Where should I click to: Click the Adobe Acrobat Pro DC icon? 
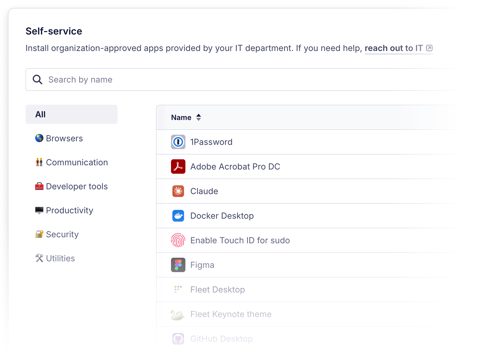(x=178, y=166)
